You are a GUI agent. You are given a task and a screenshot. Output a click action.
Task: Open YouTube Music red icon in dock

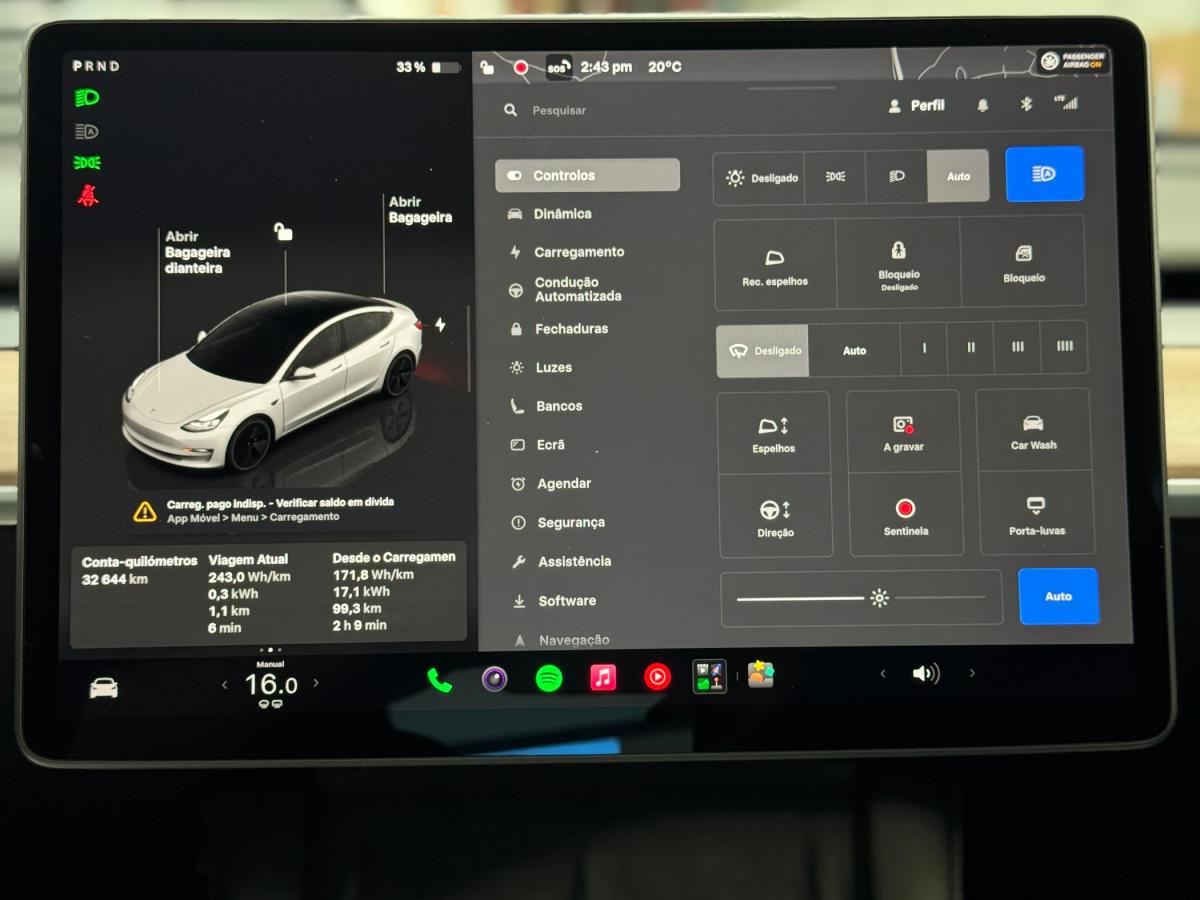click(x=657, y=677)
